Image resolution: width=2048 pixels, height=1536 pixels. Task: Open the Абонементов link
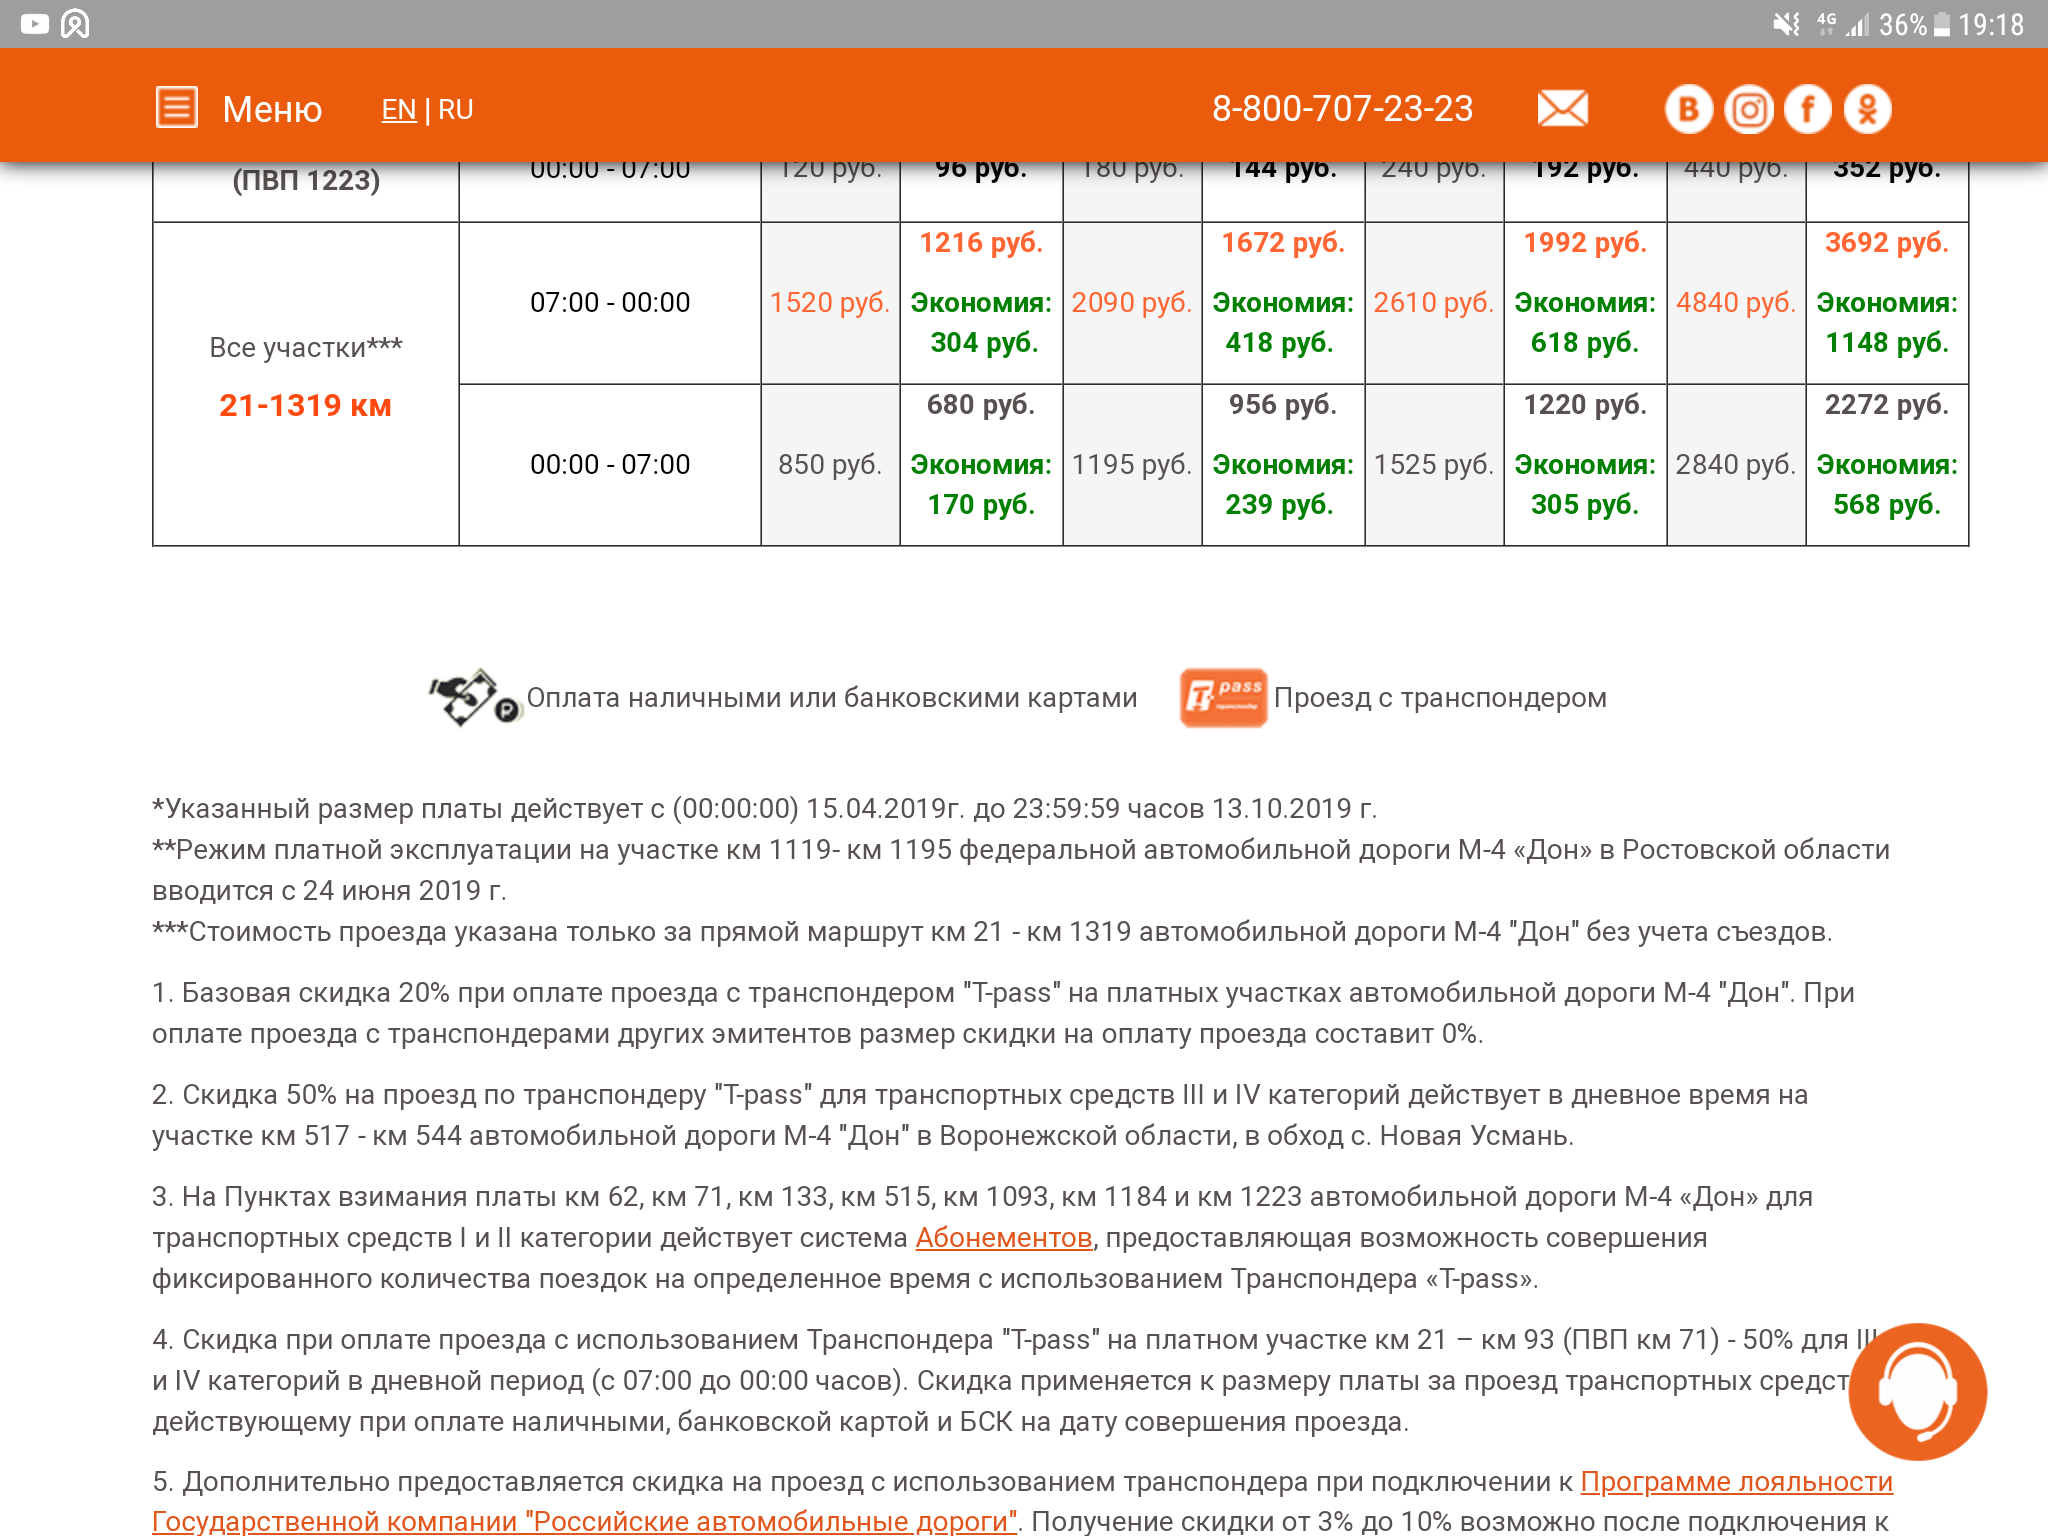[x=1003, y=1238]
